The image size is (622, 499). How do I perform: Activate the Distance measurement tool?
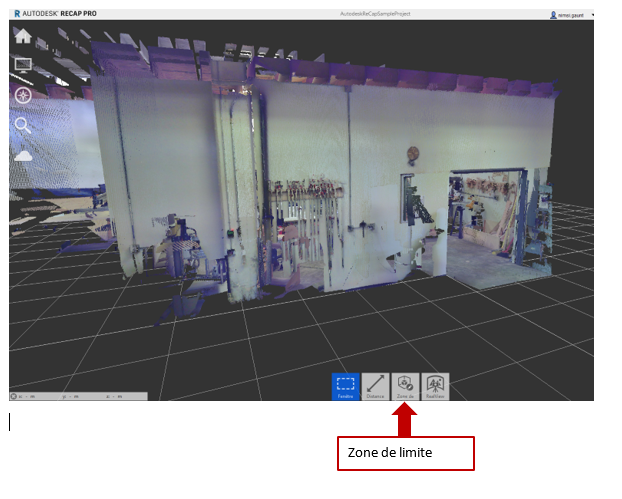click(375, 386)
